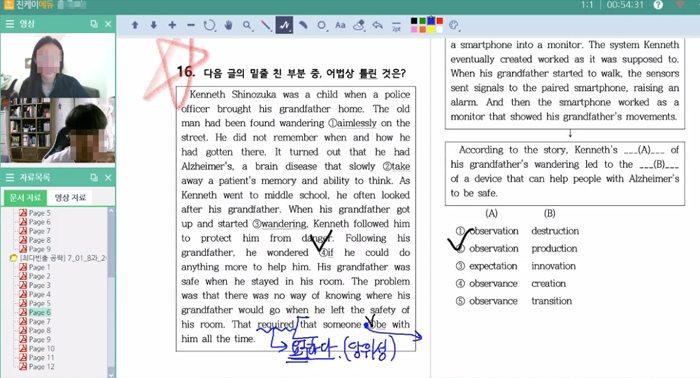This screenshot has width=700, height=378.
Task: Open Page 1 in document list
Action: (x=35, y=267)
